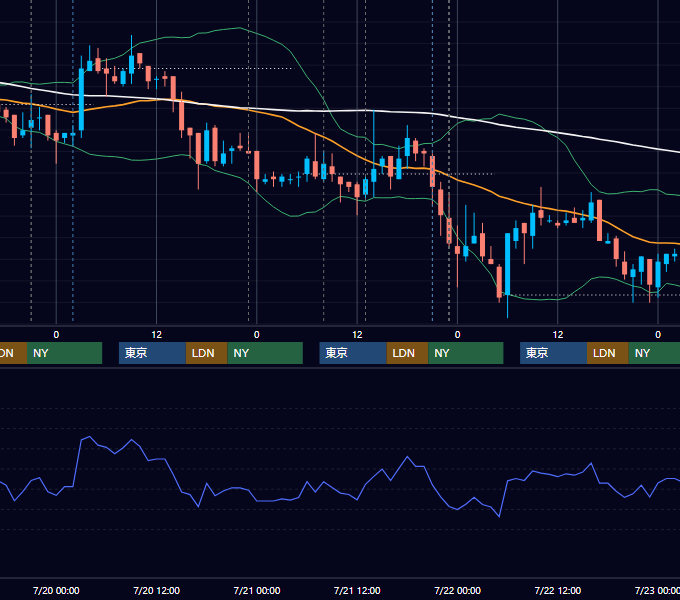Click the 7/22 00:00 time axis label
The image size is (680, 600).
click(x=458, y=590)
